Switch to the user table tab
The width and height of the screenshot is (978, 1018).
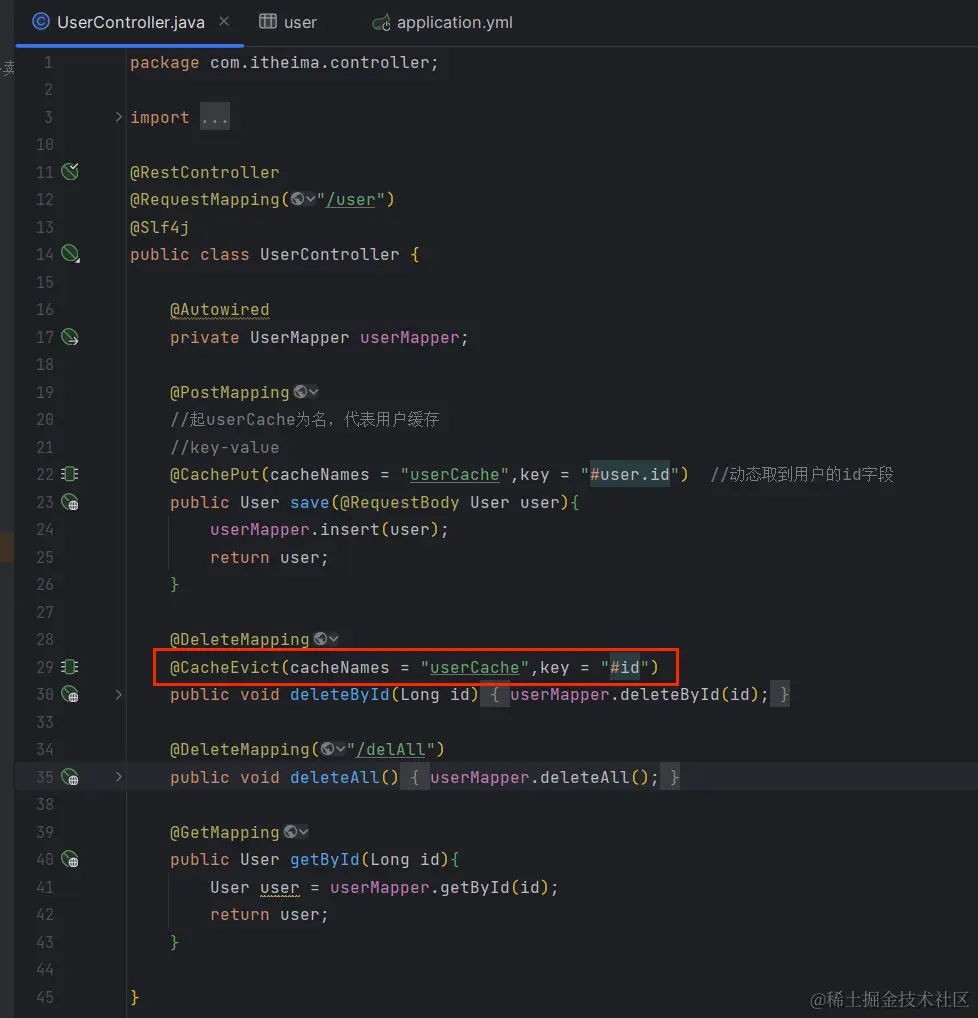[x=288, y=22]
